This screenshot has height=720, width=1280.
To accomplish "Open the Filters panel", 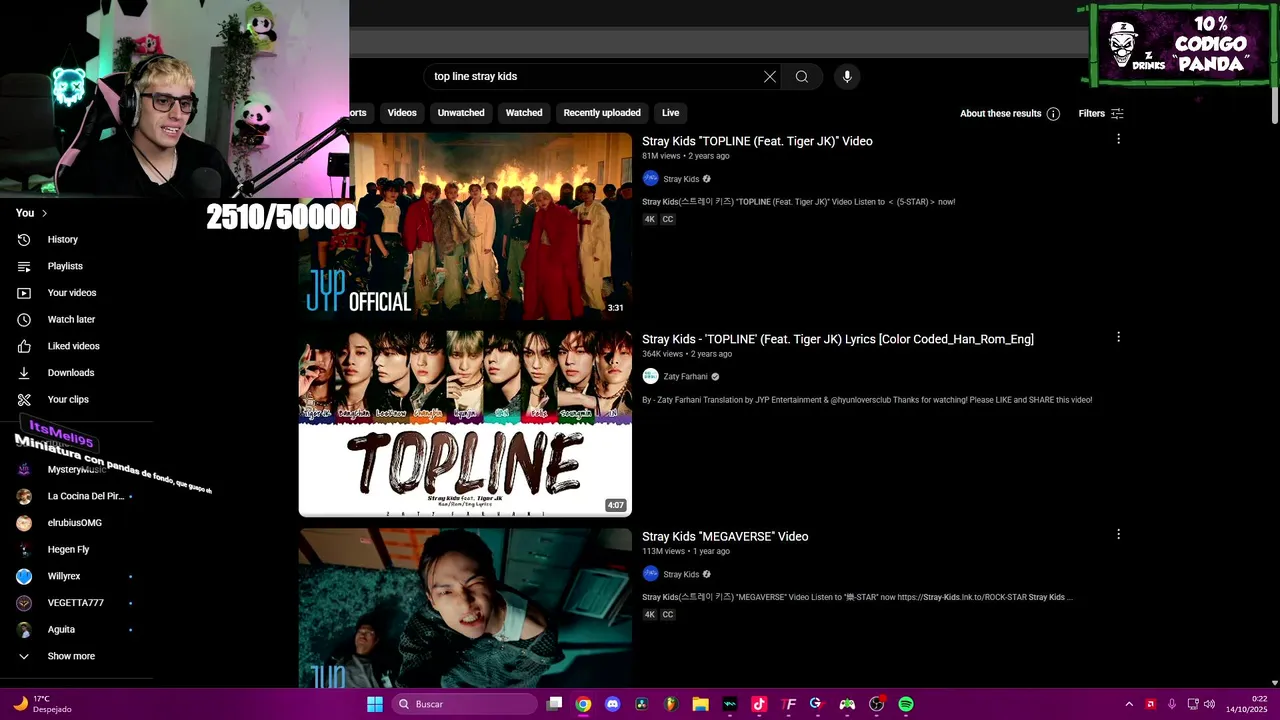I will (x=1101, y=114).
